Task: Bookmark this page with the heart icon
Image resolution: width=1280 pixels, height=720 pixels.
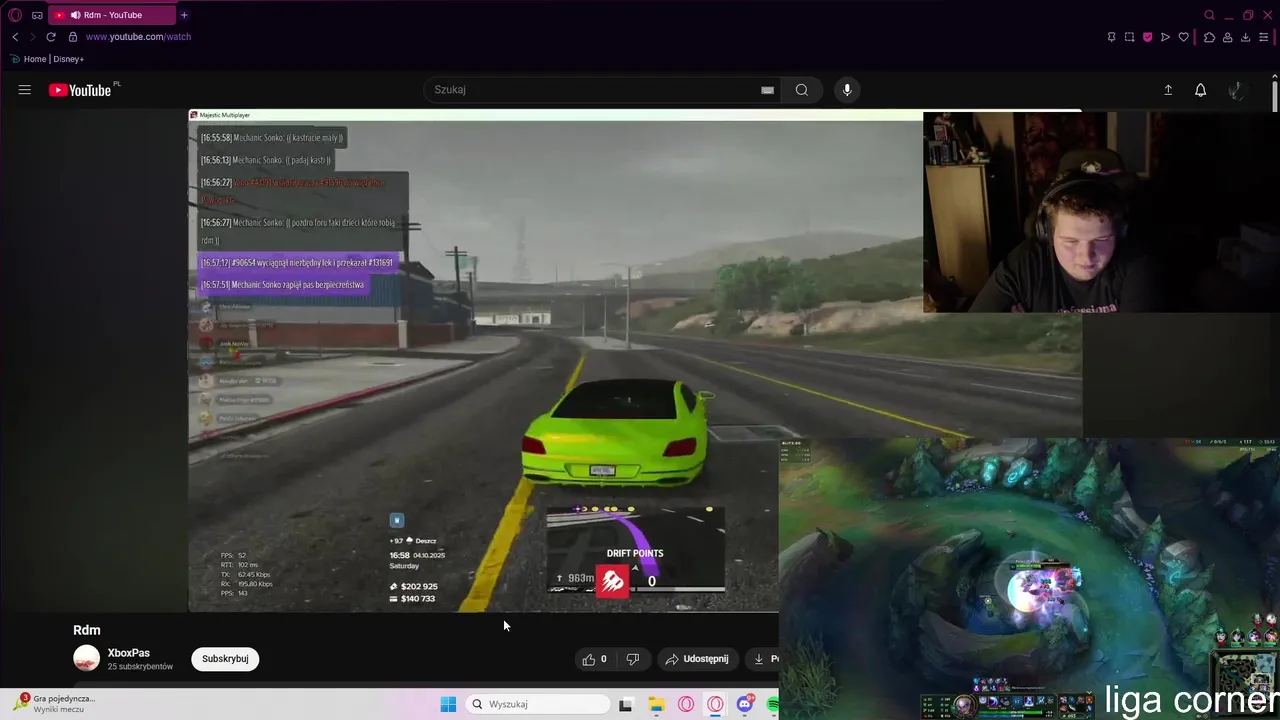Action: point(1184,37)
